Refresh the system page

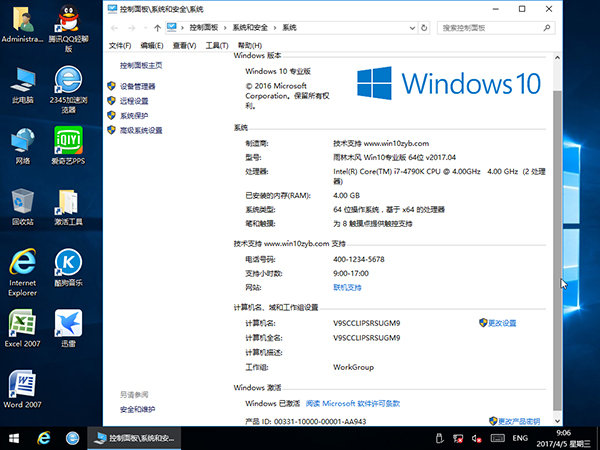423,26
